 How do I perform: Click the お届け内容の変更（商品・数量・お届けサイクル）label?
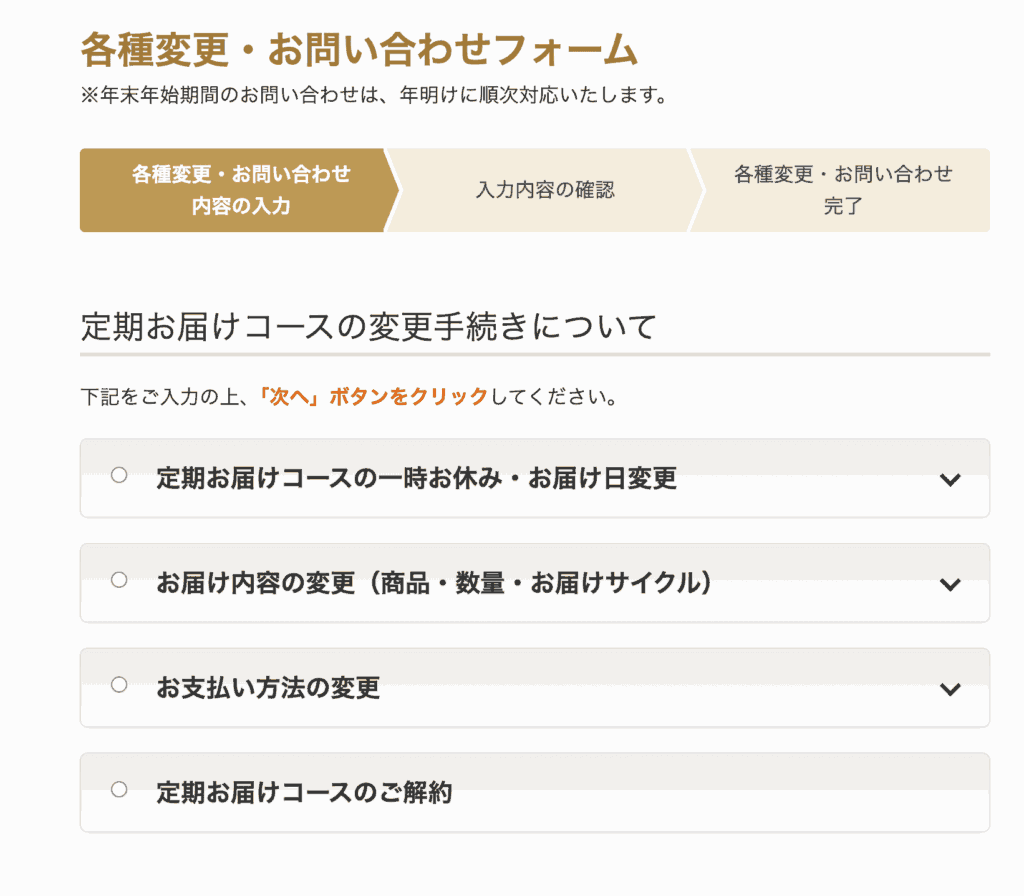pos(434,583)
